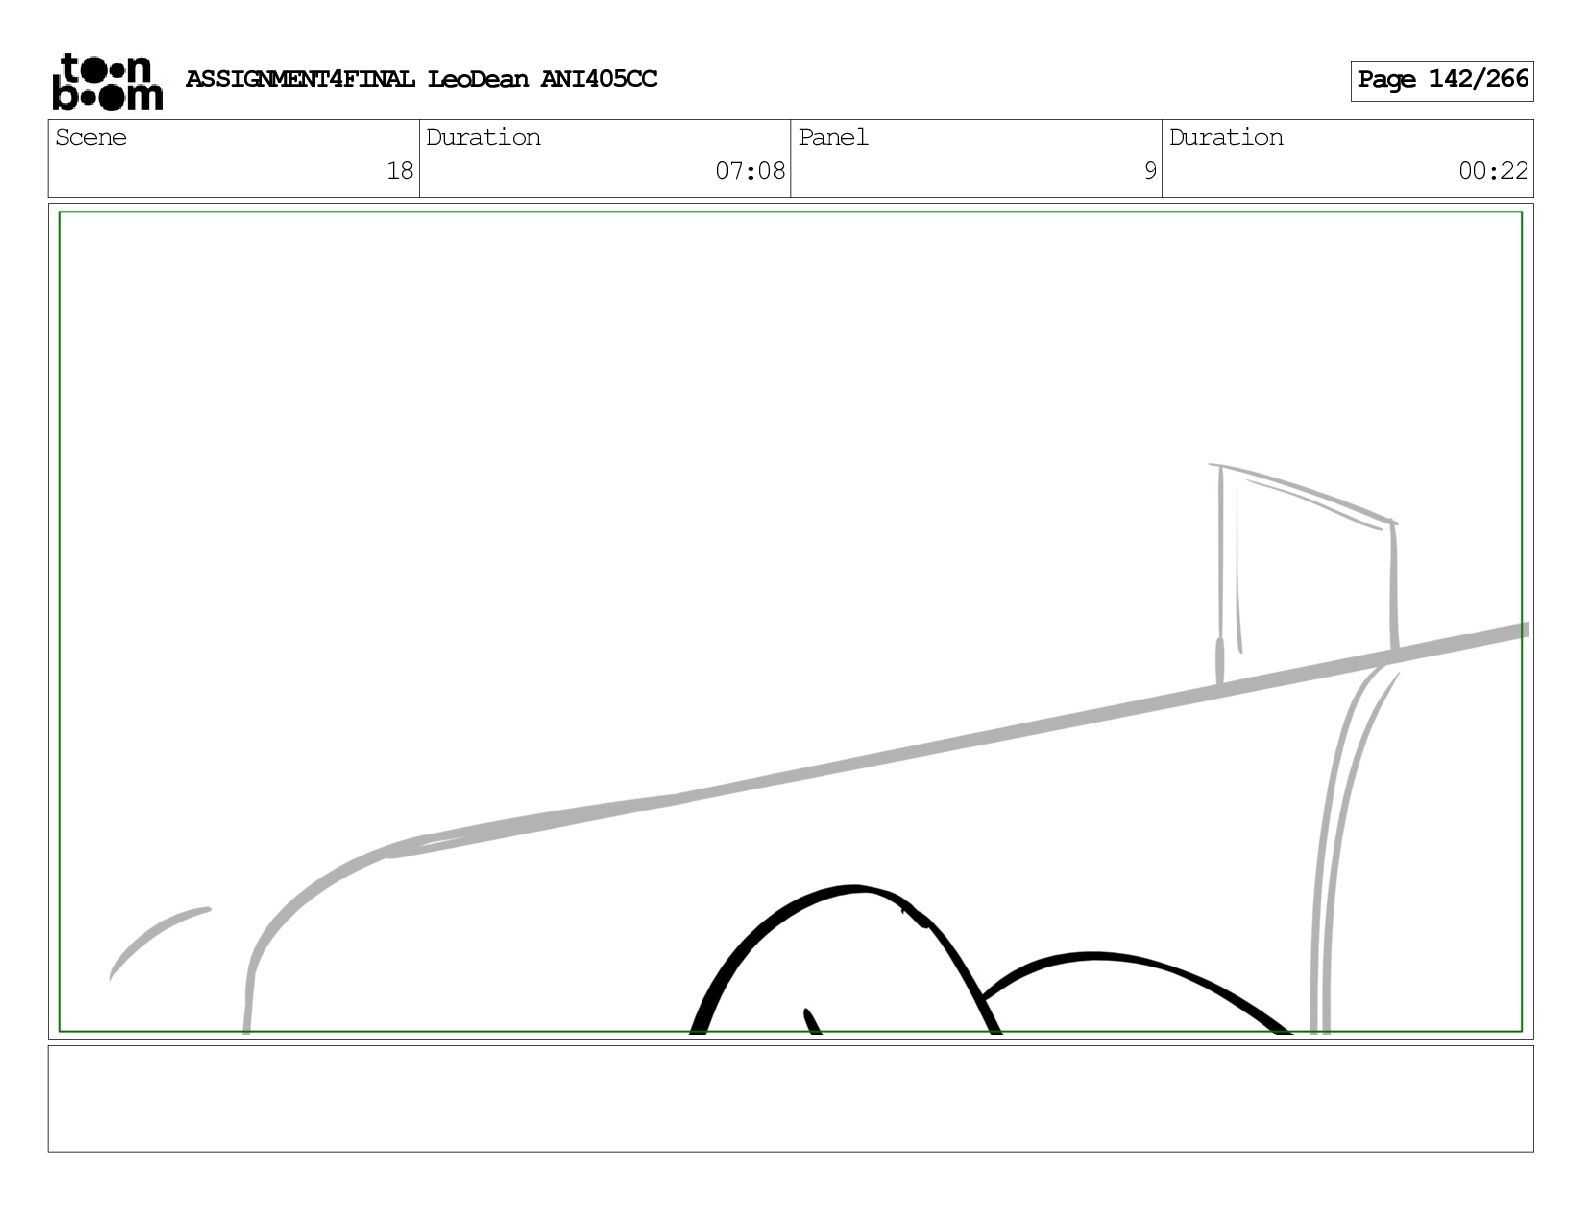
Task: Click the 'Scene' label
Action: (x=91, y=137)
